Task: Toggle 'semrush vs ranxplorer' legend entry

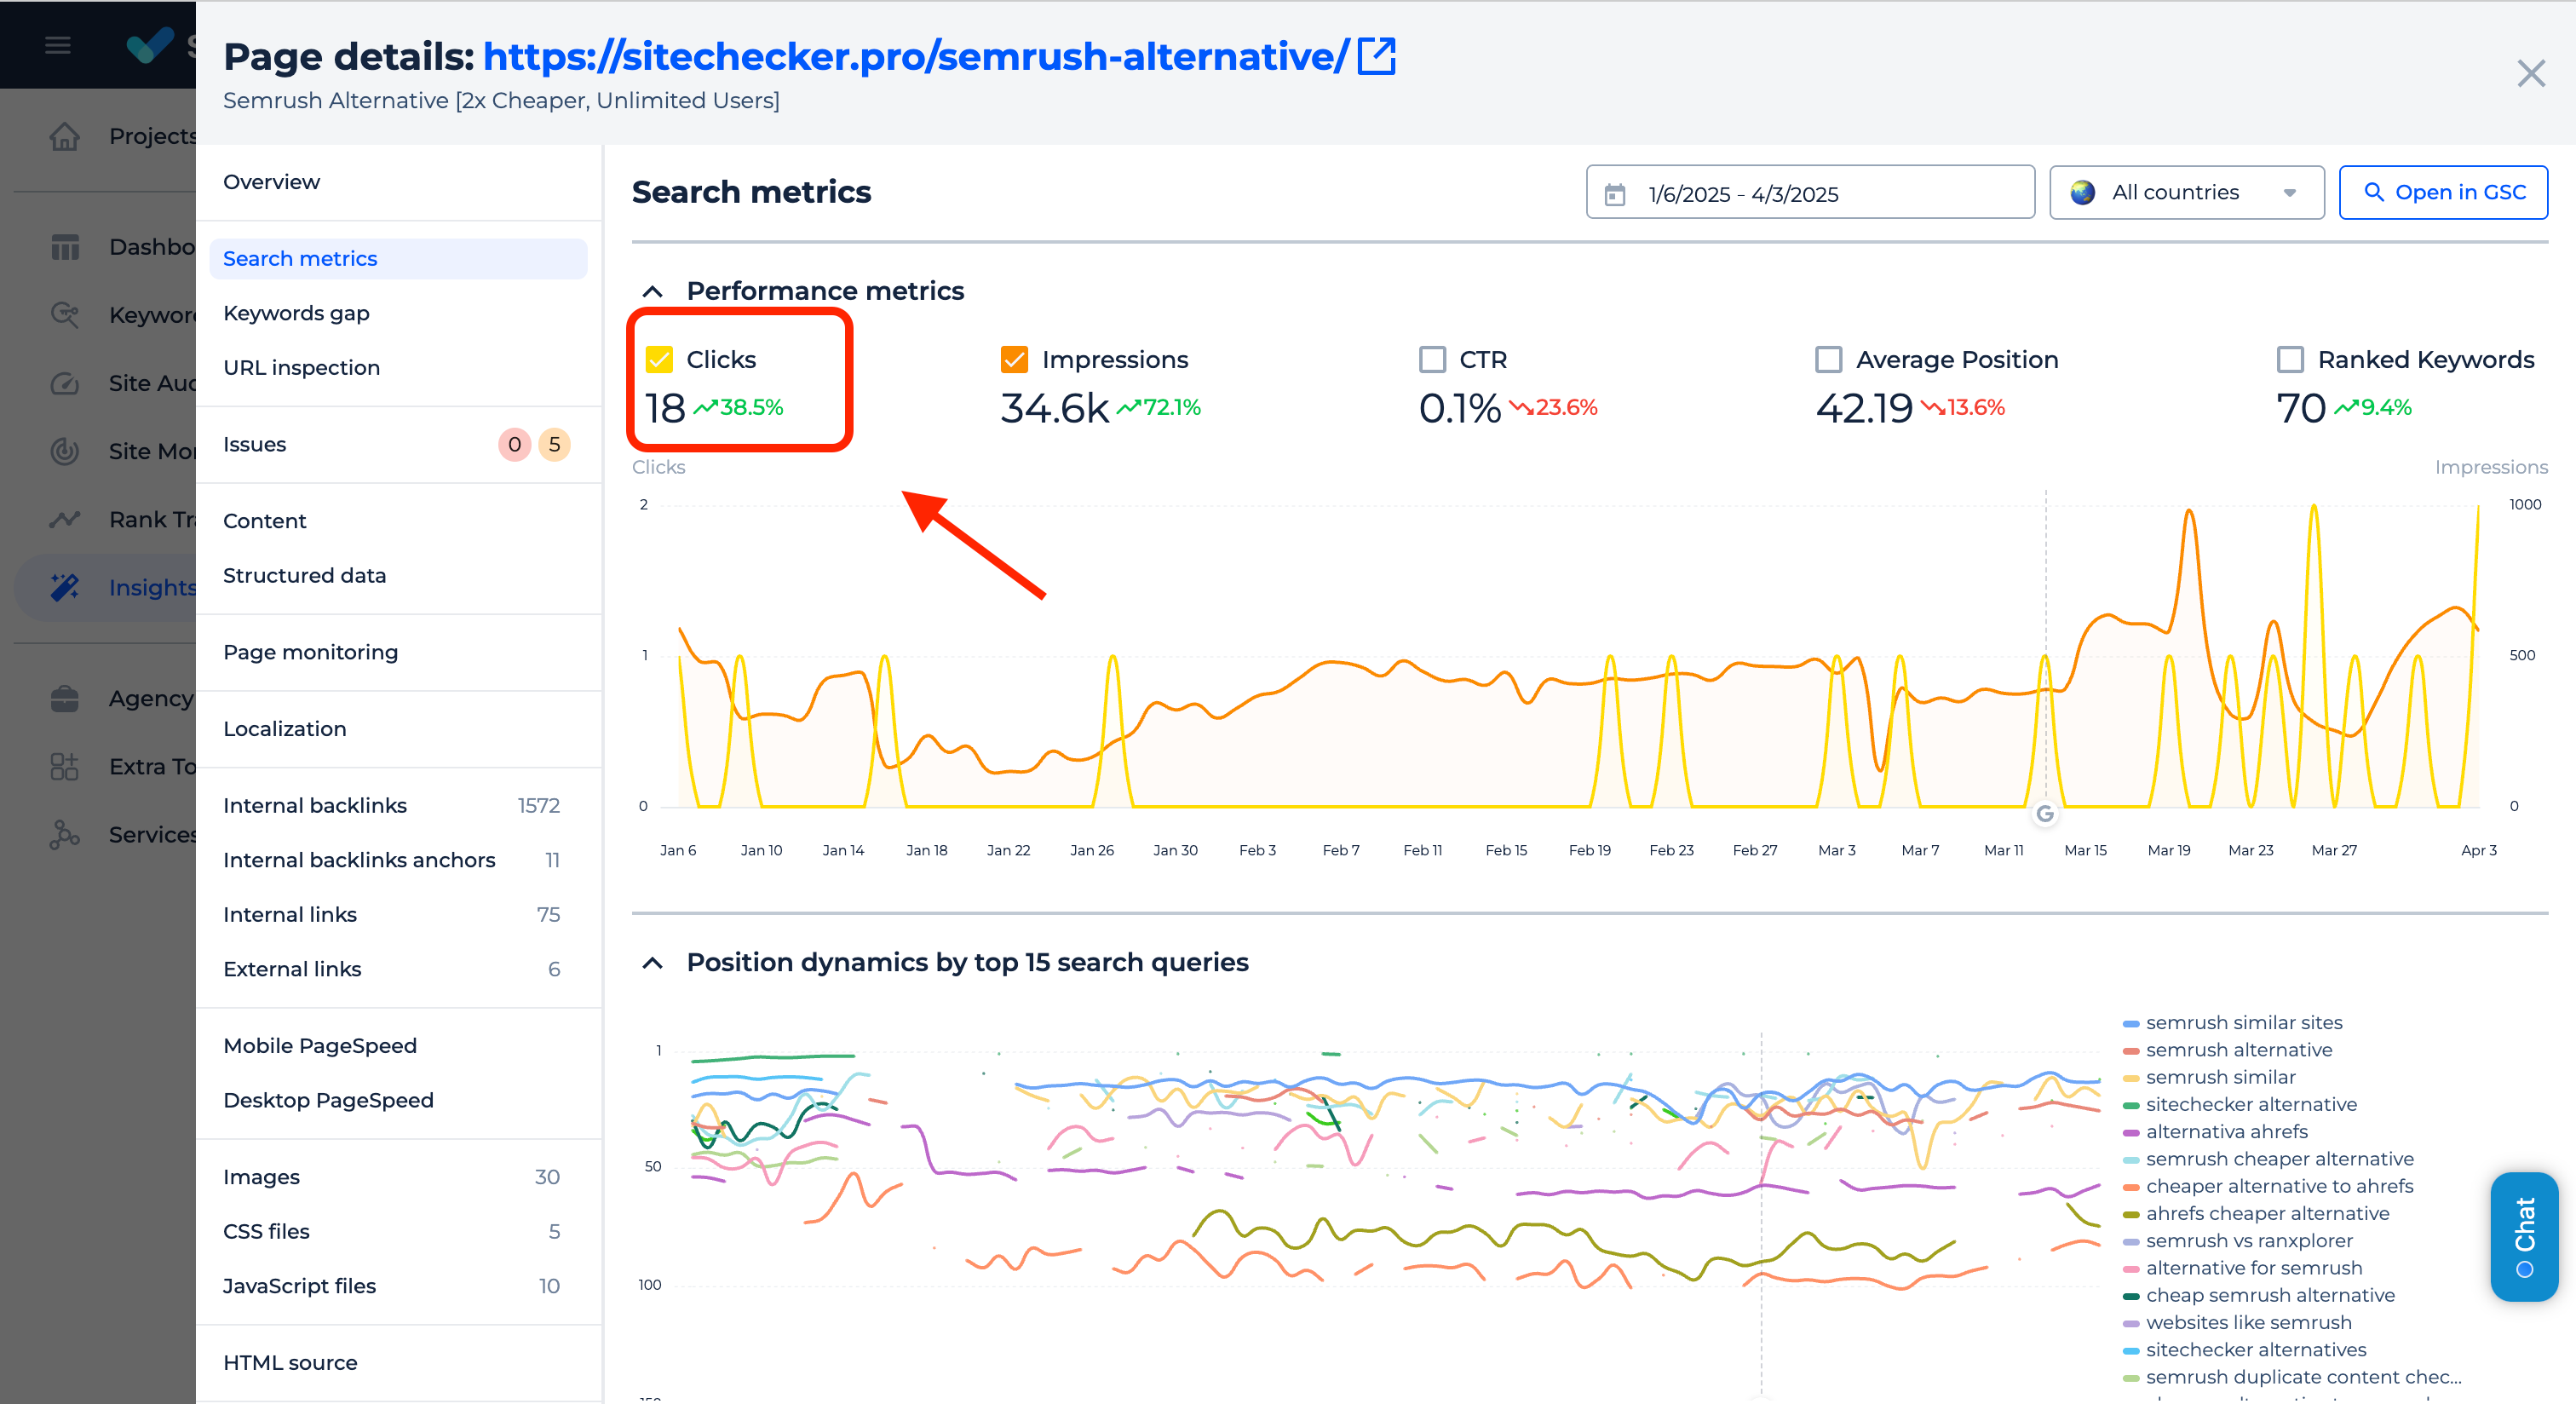Action: [x=2237, y=1241]
